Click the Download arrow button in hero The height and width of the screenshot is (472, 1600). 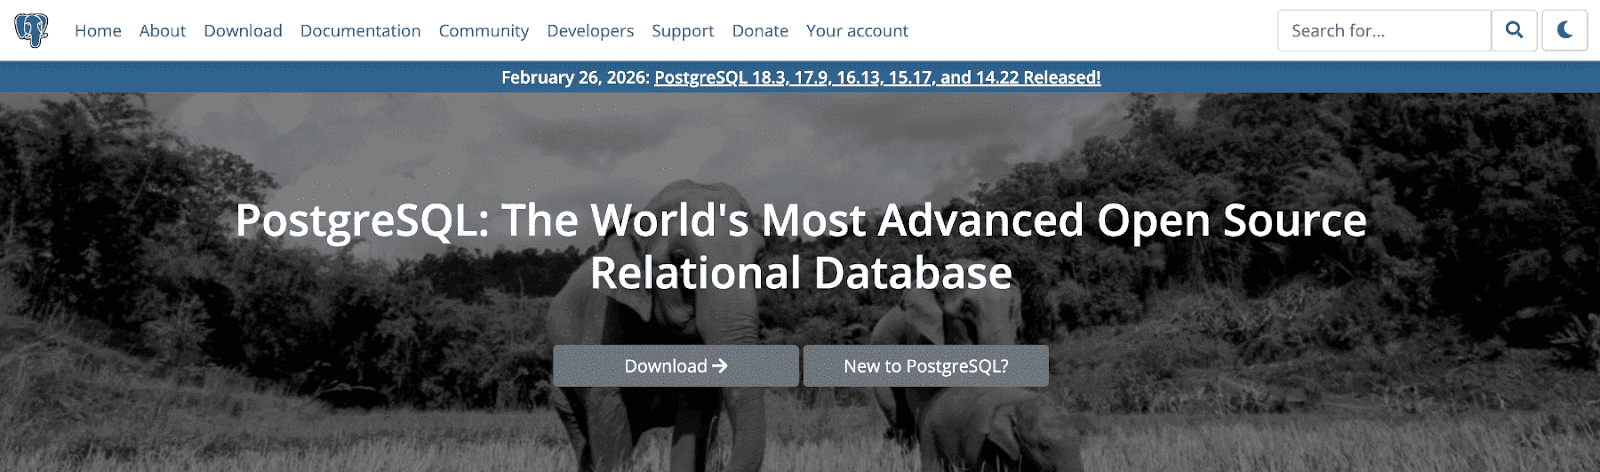click(676, 366)
